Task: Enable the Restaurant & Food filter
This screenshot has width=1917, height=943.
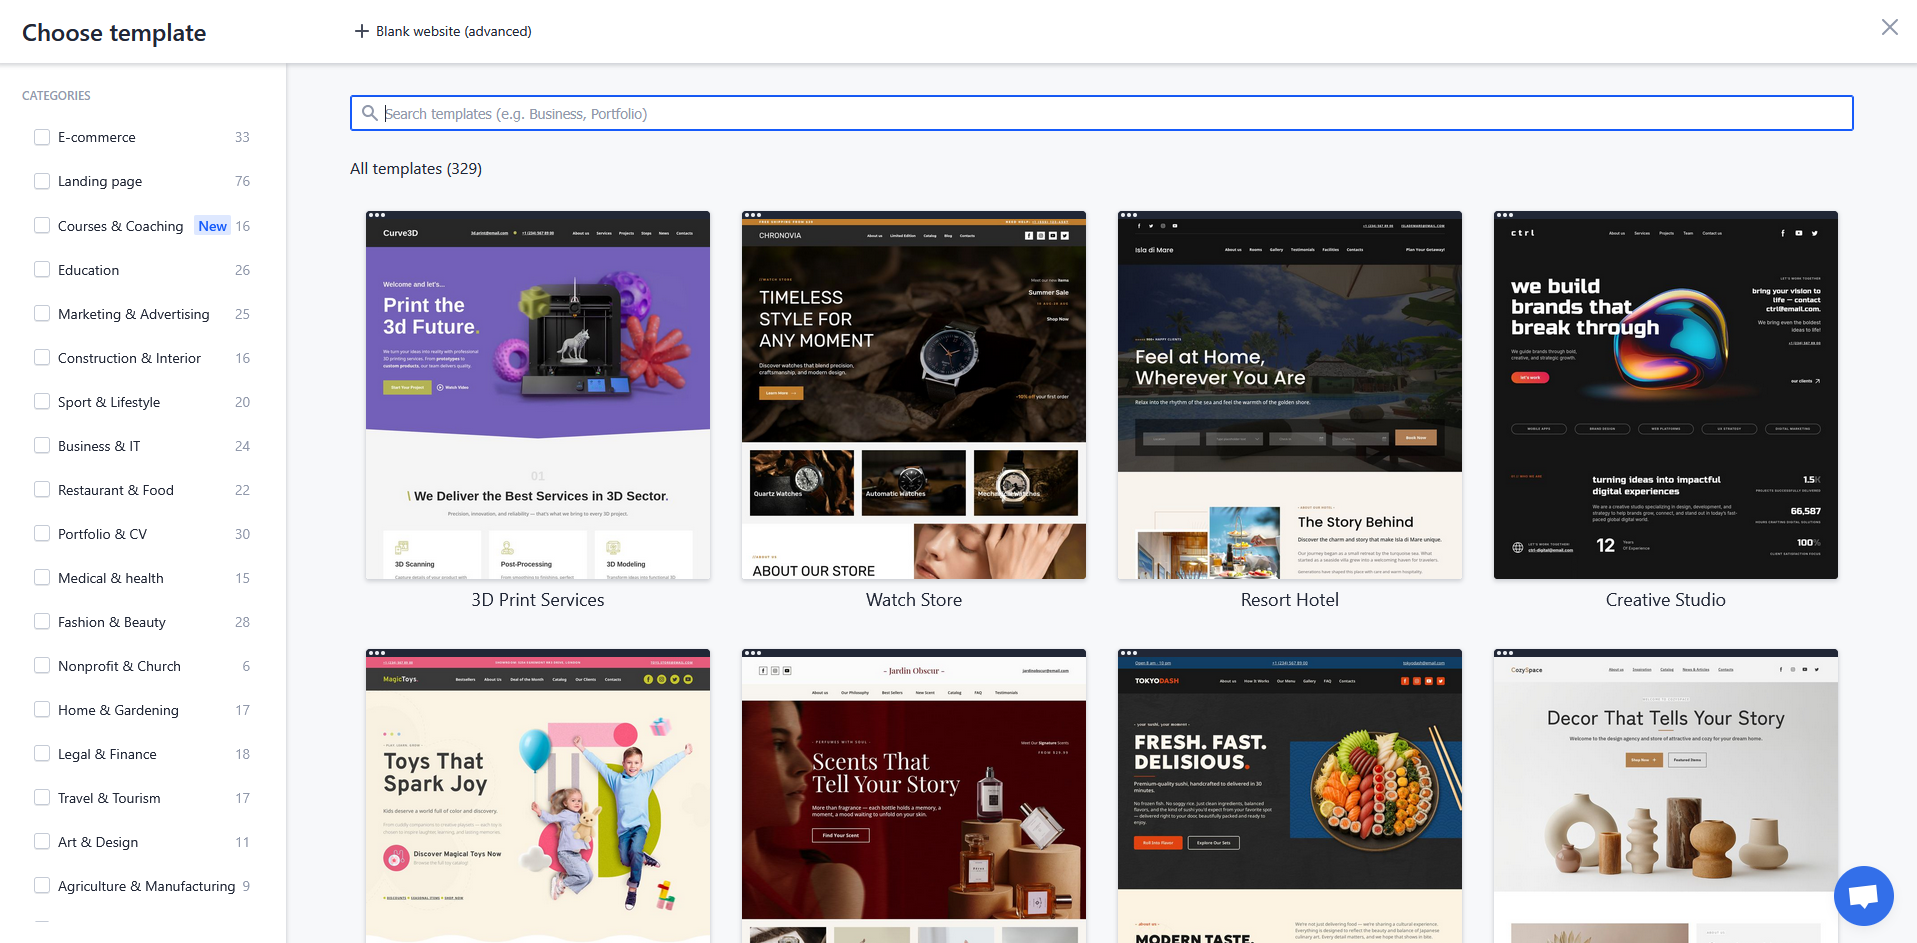Action: [41, 489]
